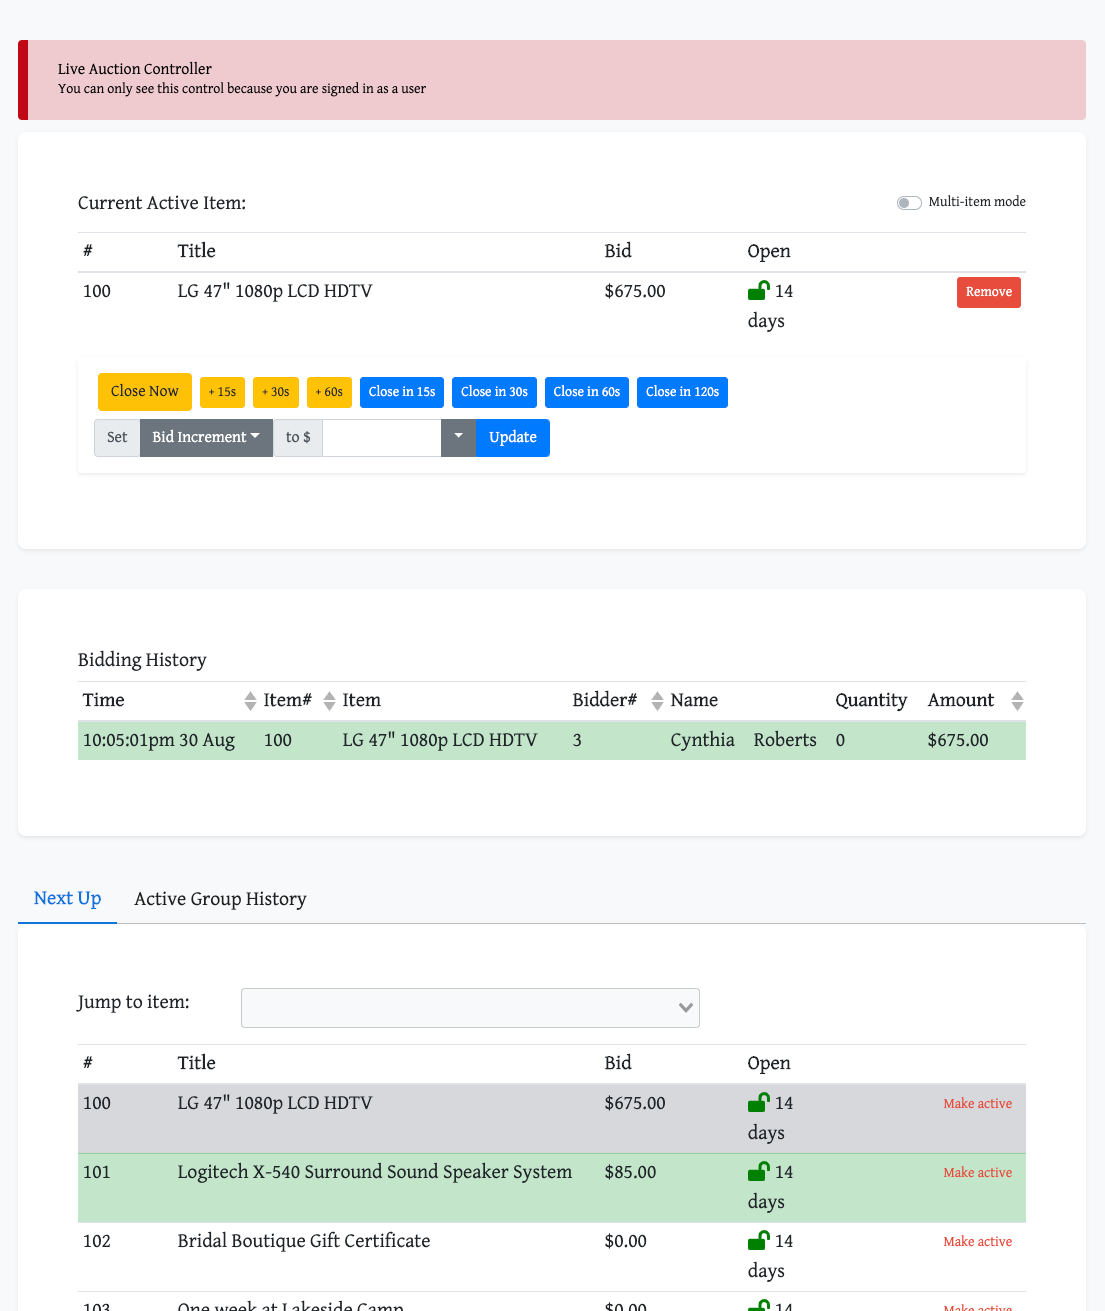
Task: Toggle the Multi-item mode switch
Action: [x=909, y=203]
